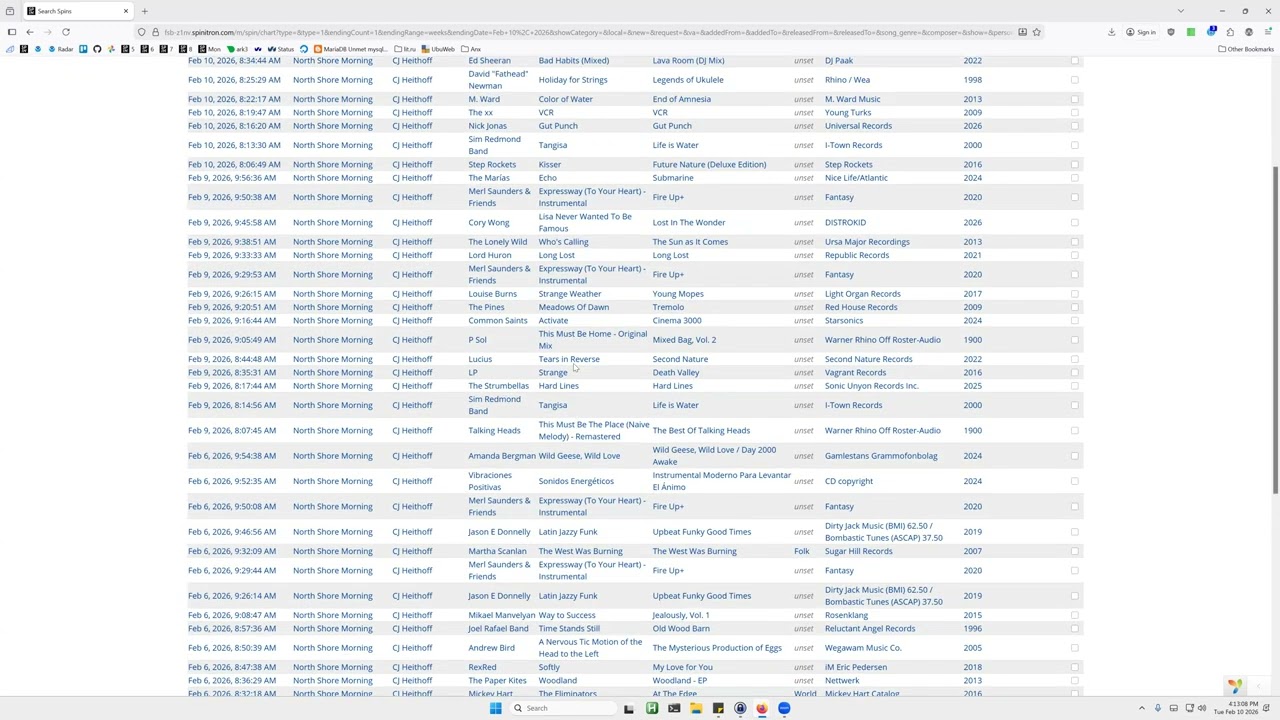
Task: Open the Vibraciones Positivas artist link
Action: (x=490, y=481)
